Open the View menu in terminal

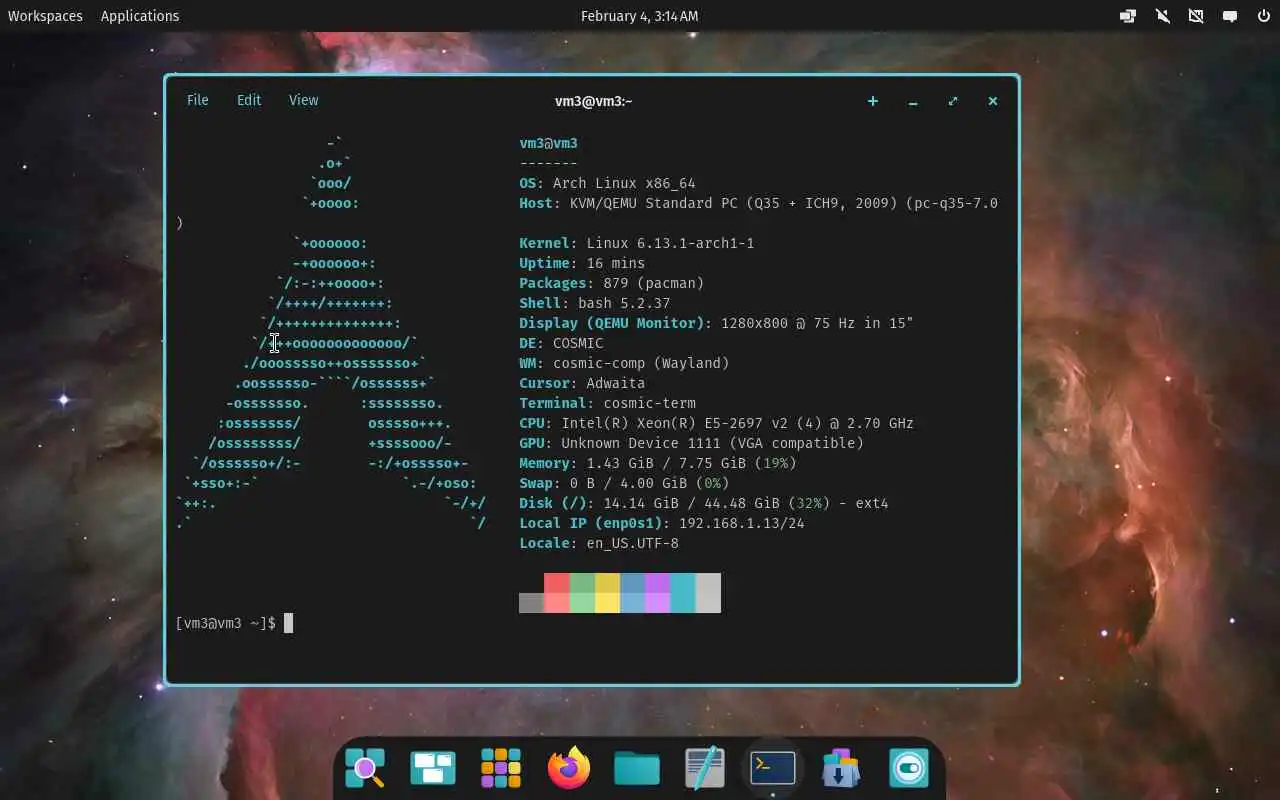[303, 100]
